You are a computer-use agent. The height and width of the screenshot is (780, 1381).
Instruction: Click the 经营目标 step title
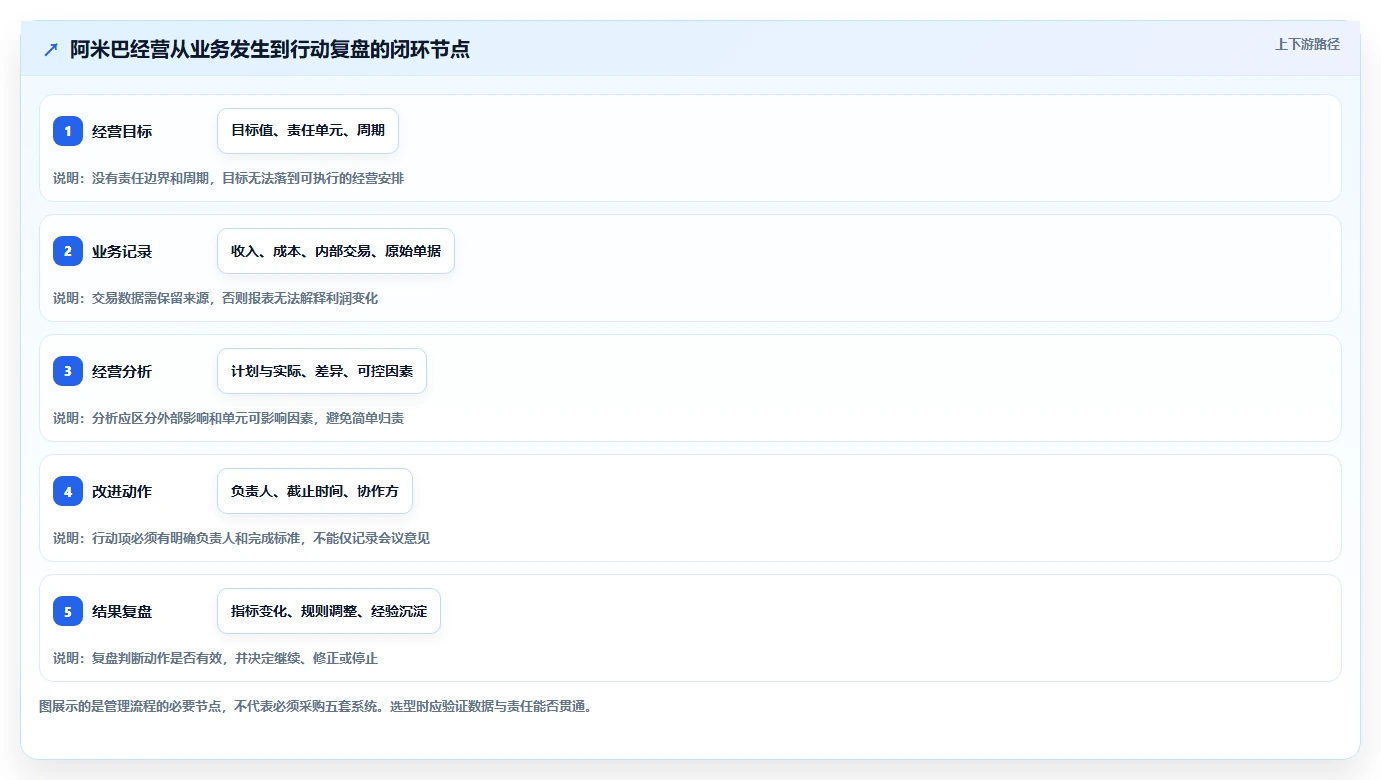pyautogui.click(x=122, y=131)
